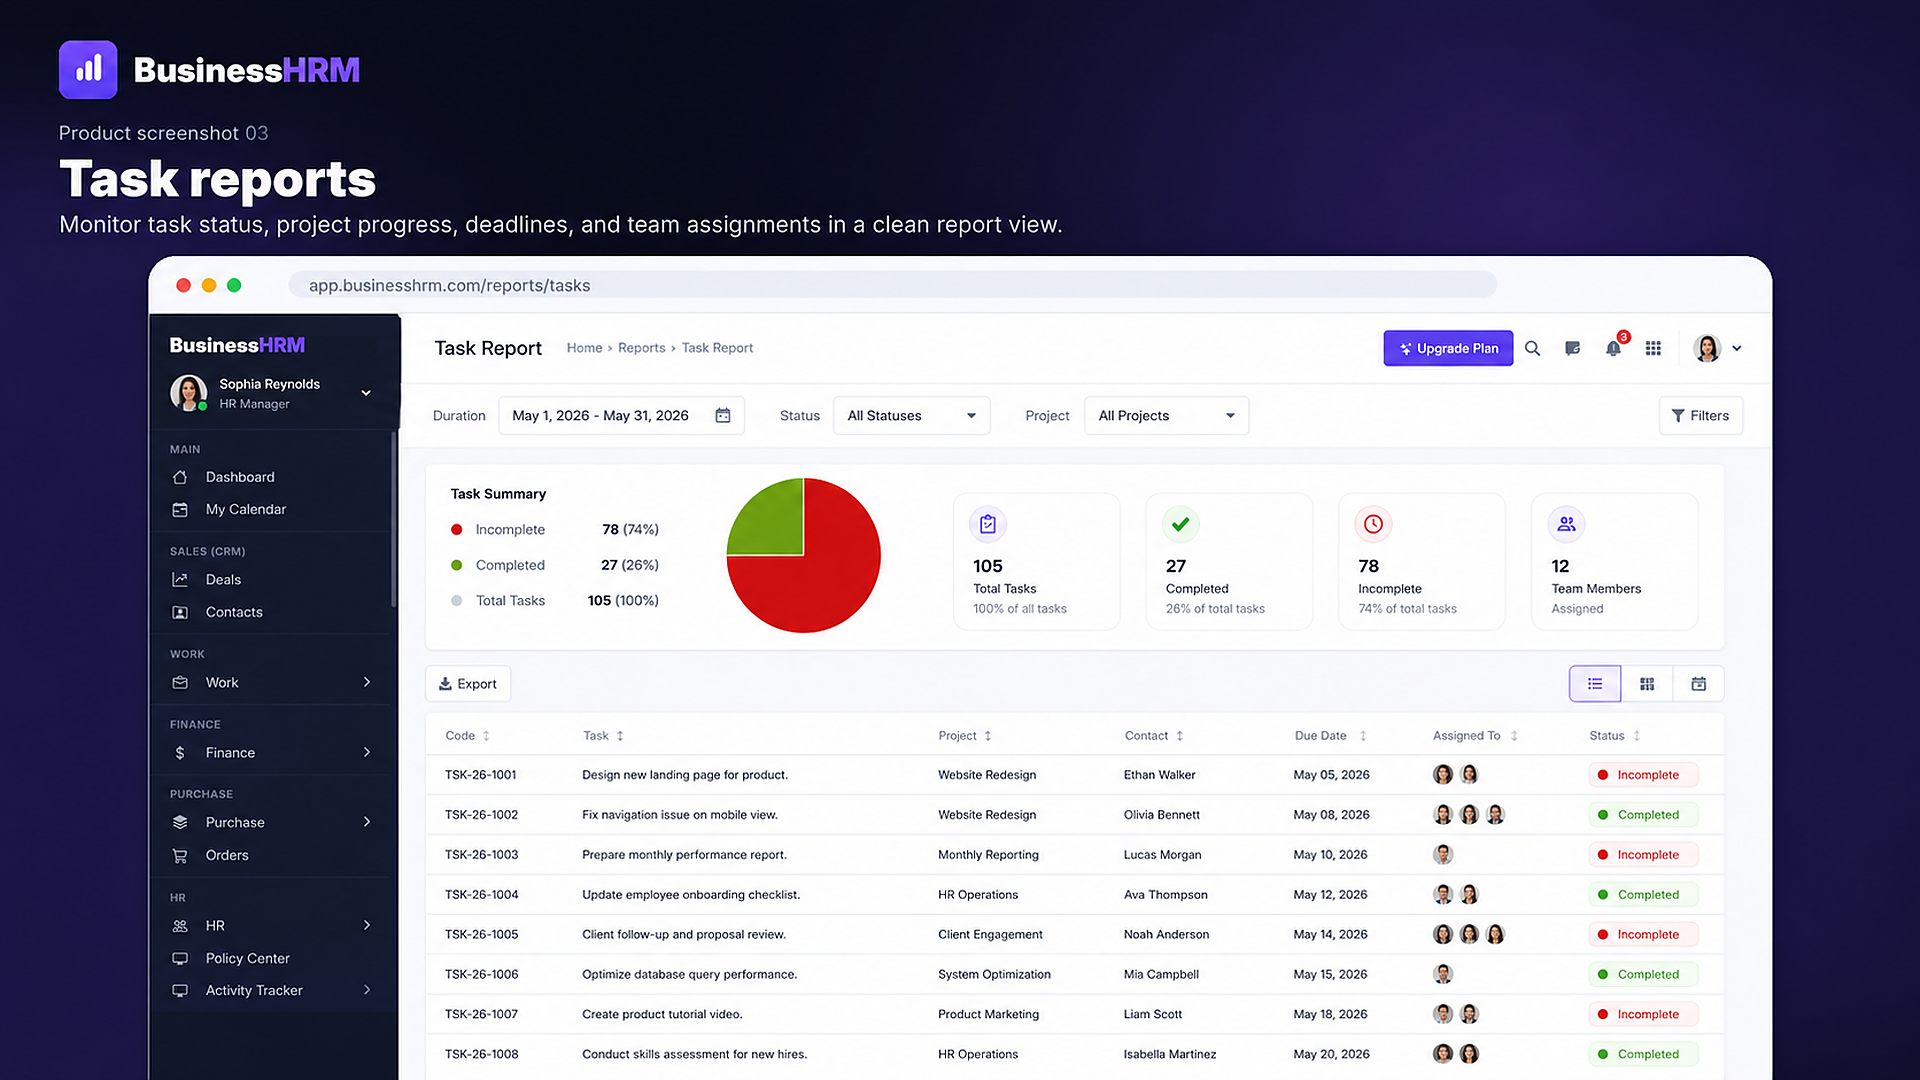1920x1080 pixels.
Task: Switch to list view
Action: (1595, 684)
